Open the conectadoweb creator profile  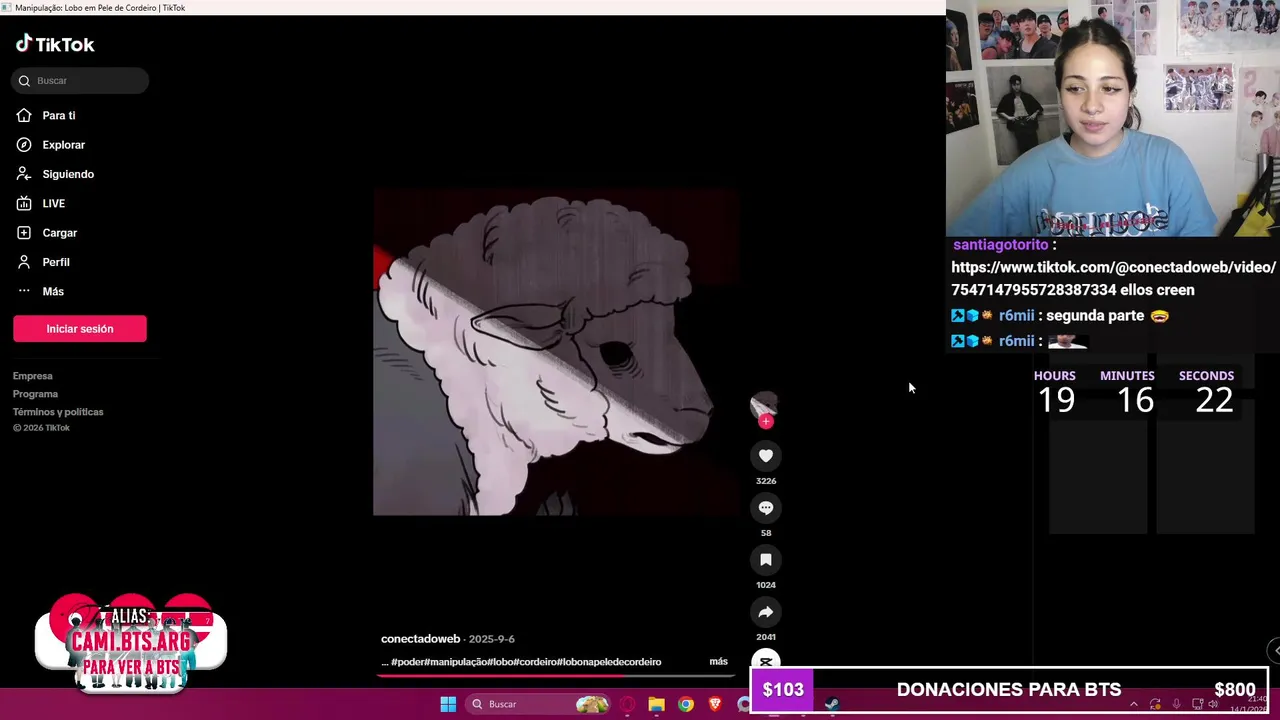click(x=420, y=639)
